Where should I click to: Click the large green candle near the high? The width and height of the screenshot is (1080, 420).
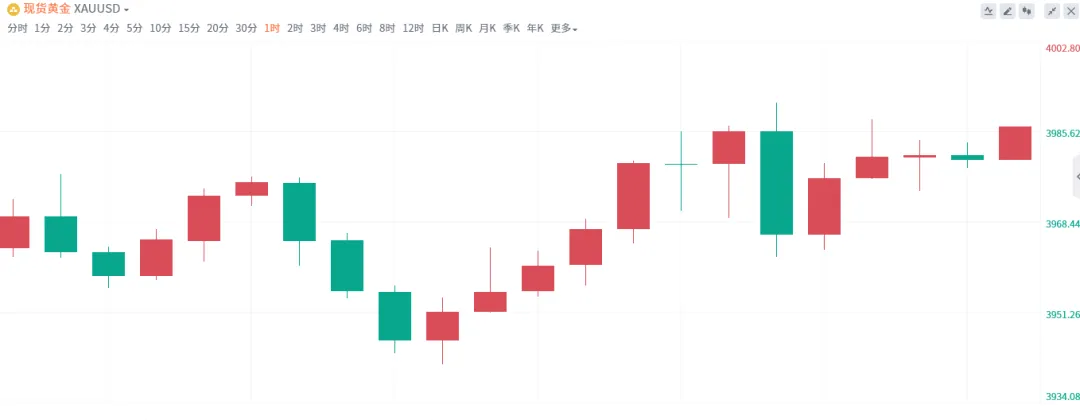pyautogui.click(x=776, y=182)
